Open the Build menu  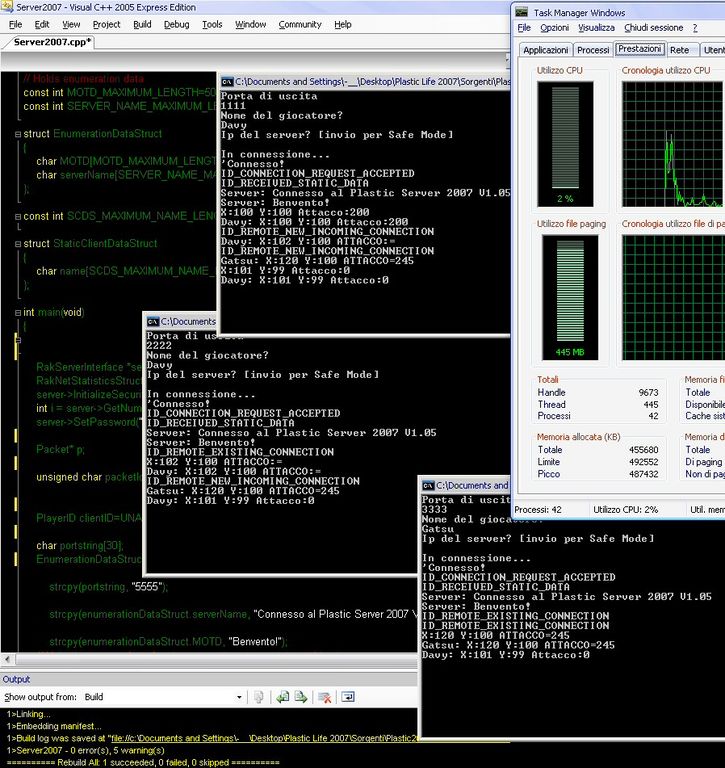click(x=142, y=24)
